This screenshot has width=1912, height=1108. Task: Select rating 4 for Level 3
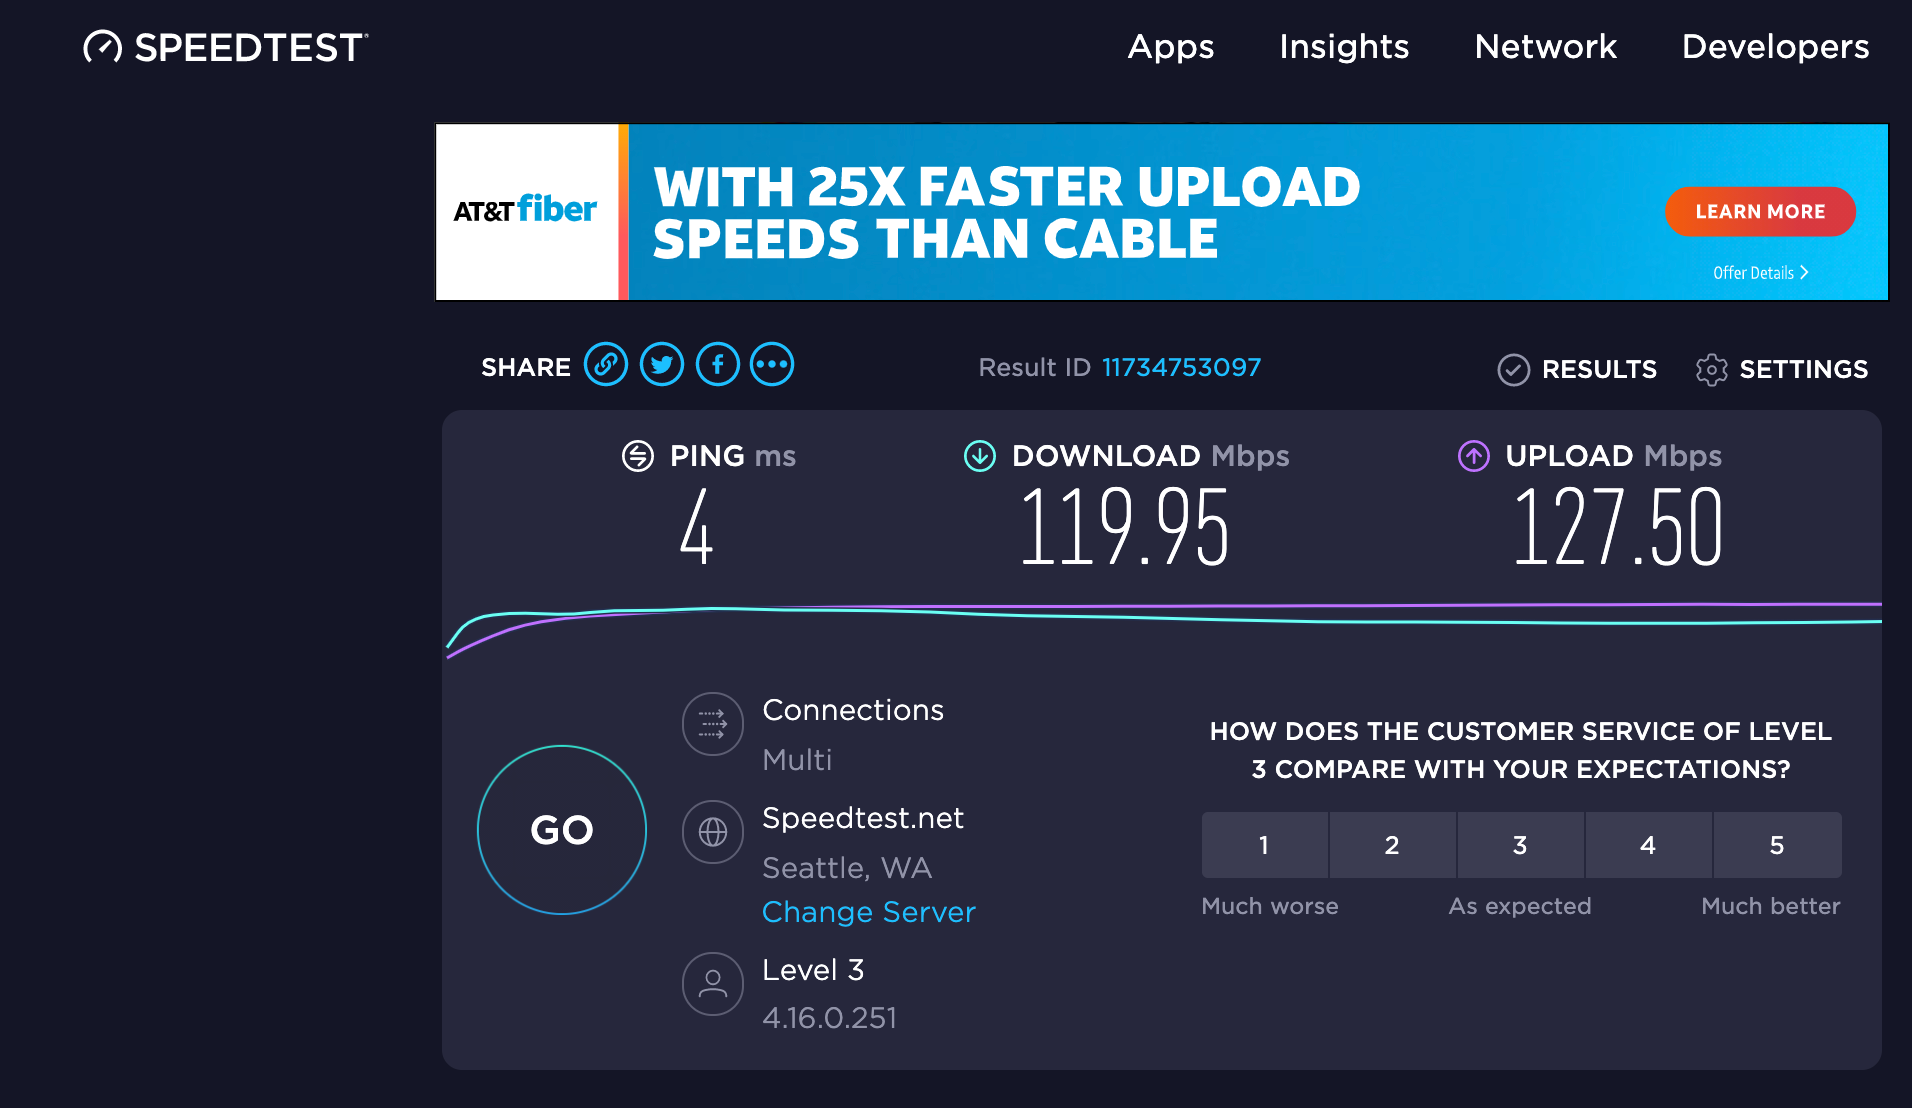coord(1648,845)
